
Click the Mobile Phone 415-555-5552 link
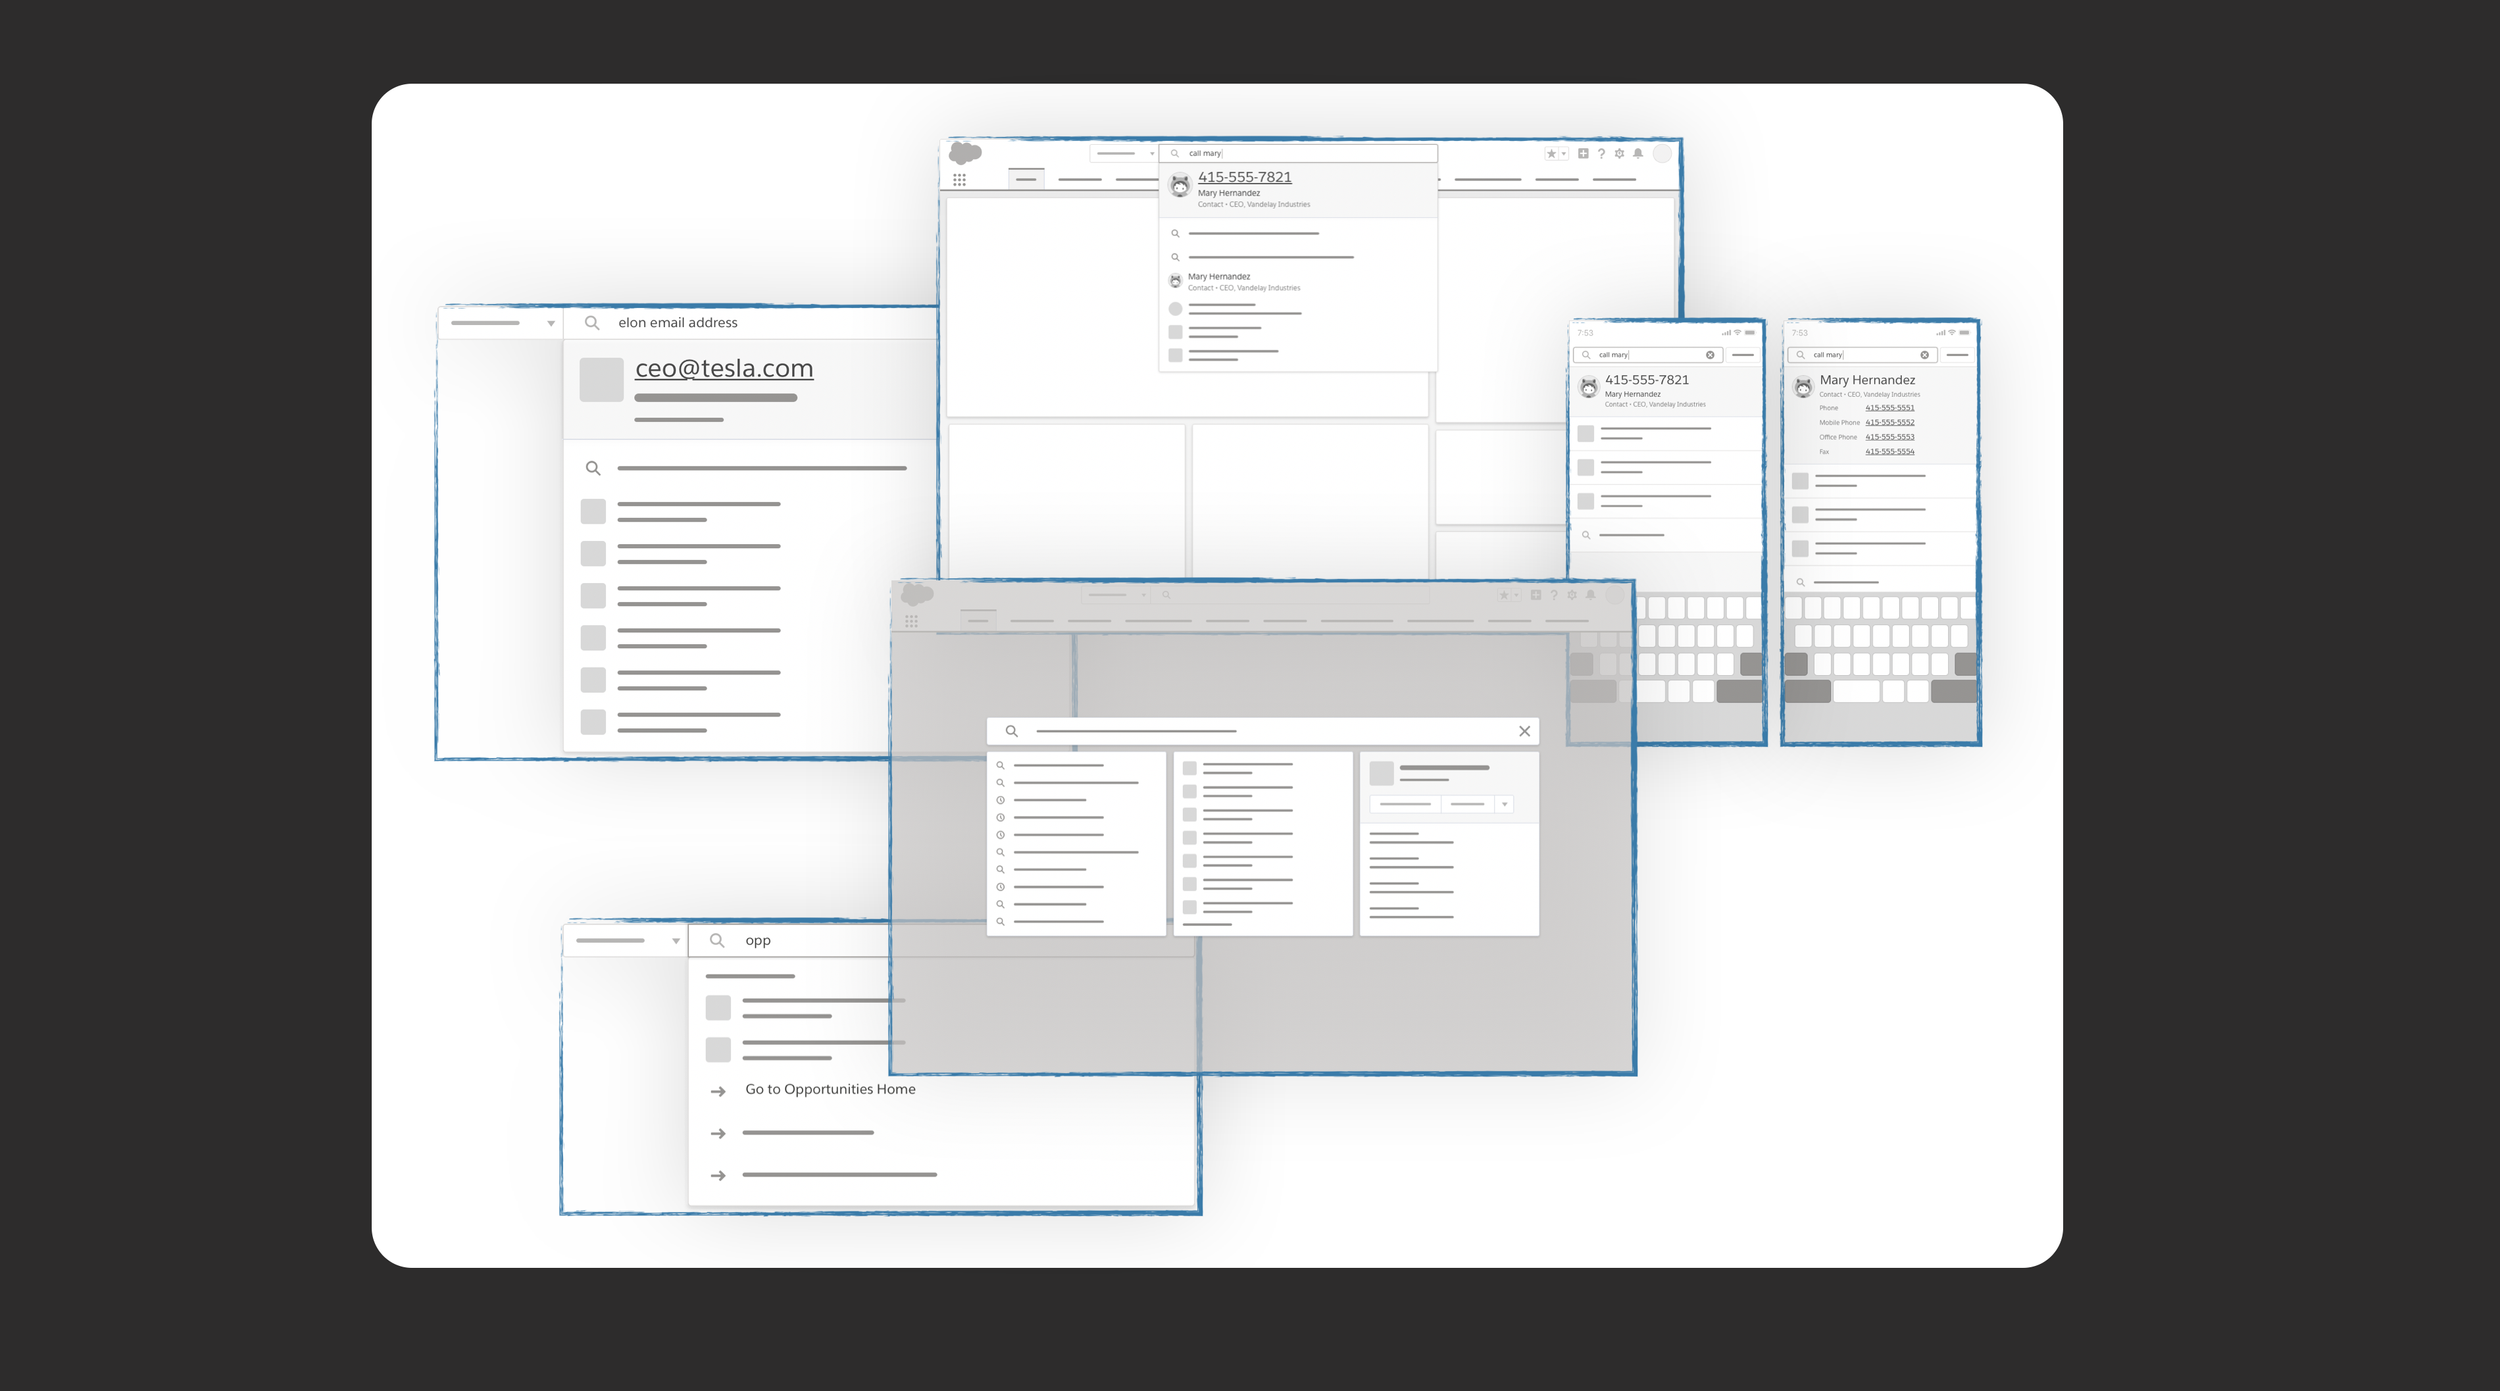click(1889, 422)
